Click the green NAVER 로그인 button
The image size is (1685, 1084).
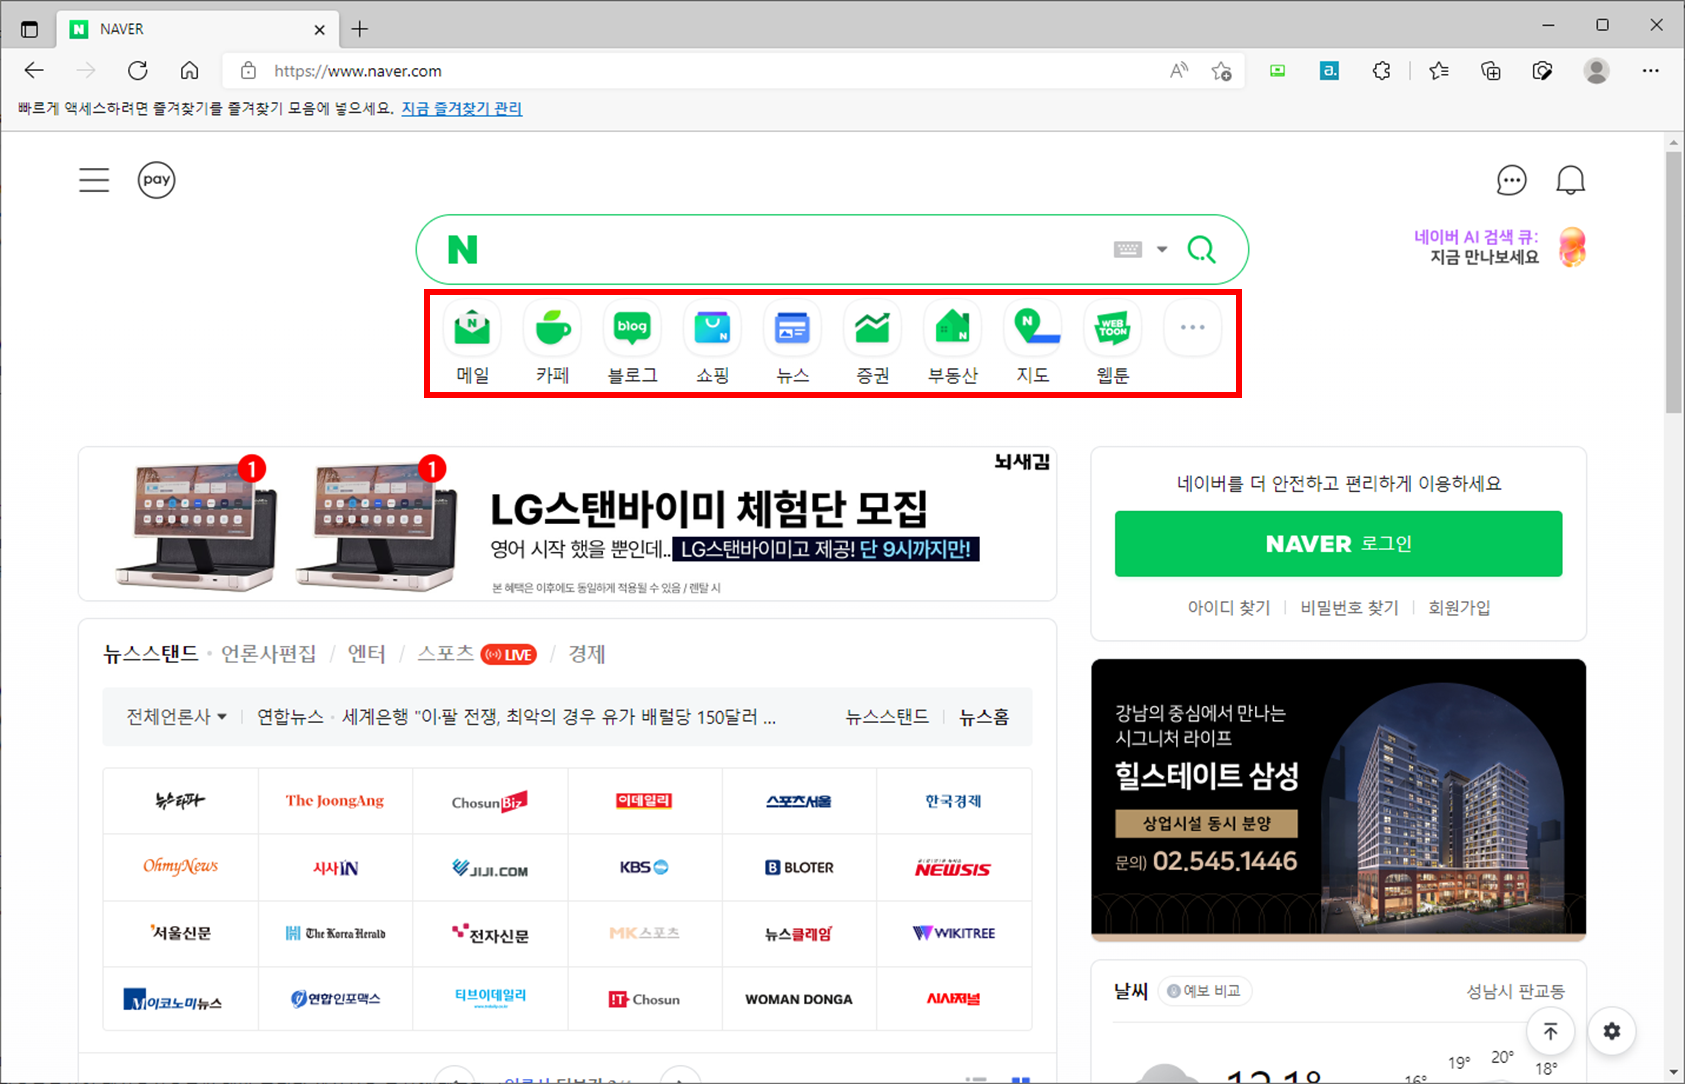[x=1338, y=544]
